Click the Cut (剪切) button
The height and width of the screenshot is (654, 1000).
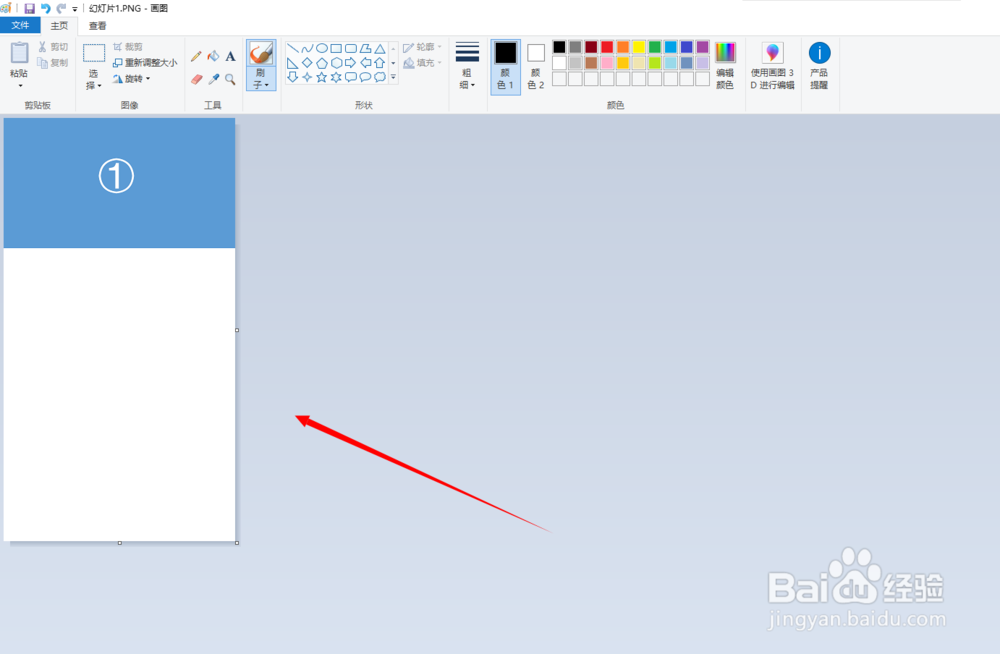coord(53,47)
